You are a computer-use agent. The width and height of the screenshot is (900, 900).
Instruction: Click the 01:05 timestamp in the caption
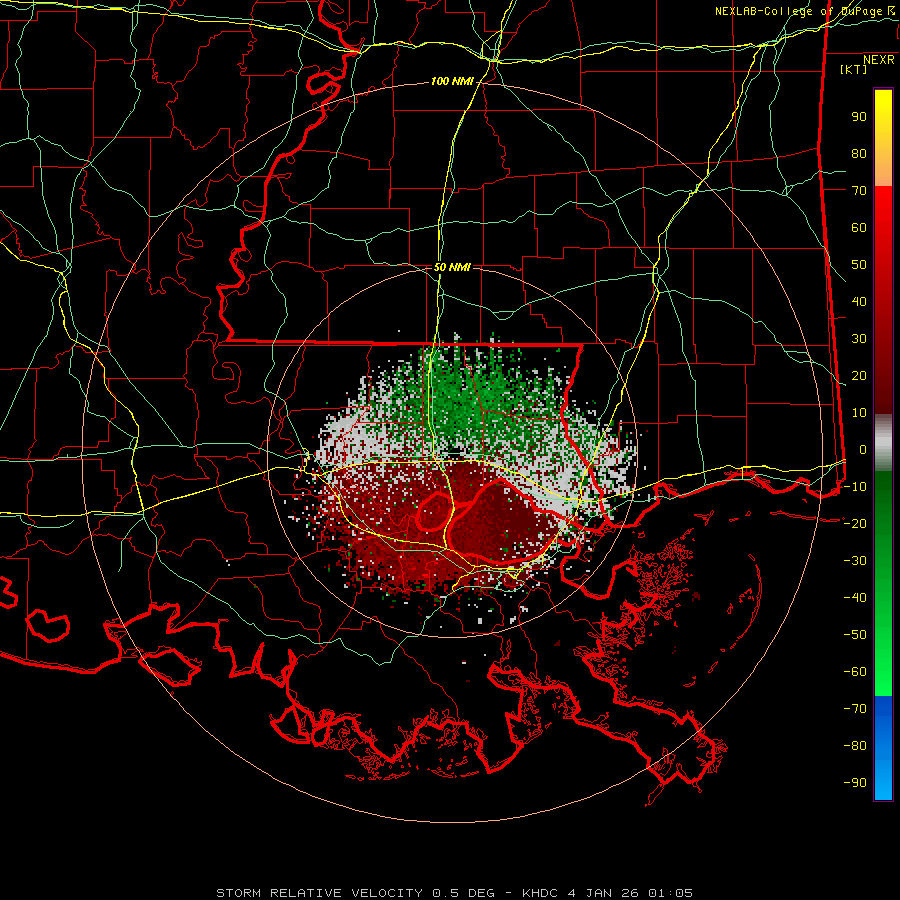[x=670, y=893]
